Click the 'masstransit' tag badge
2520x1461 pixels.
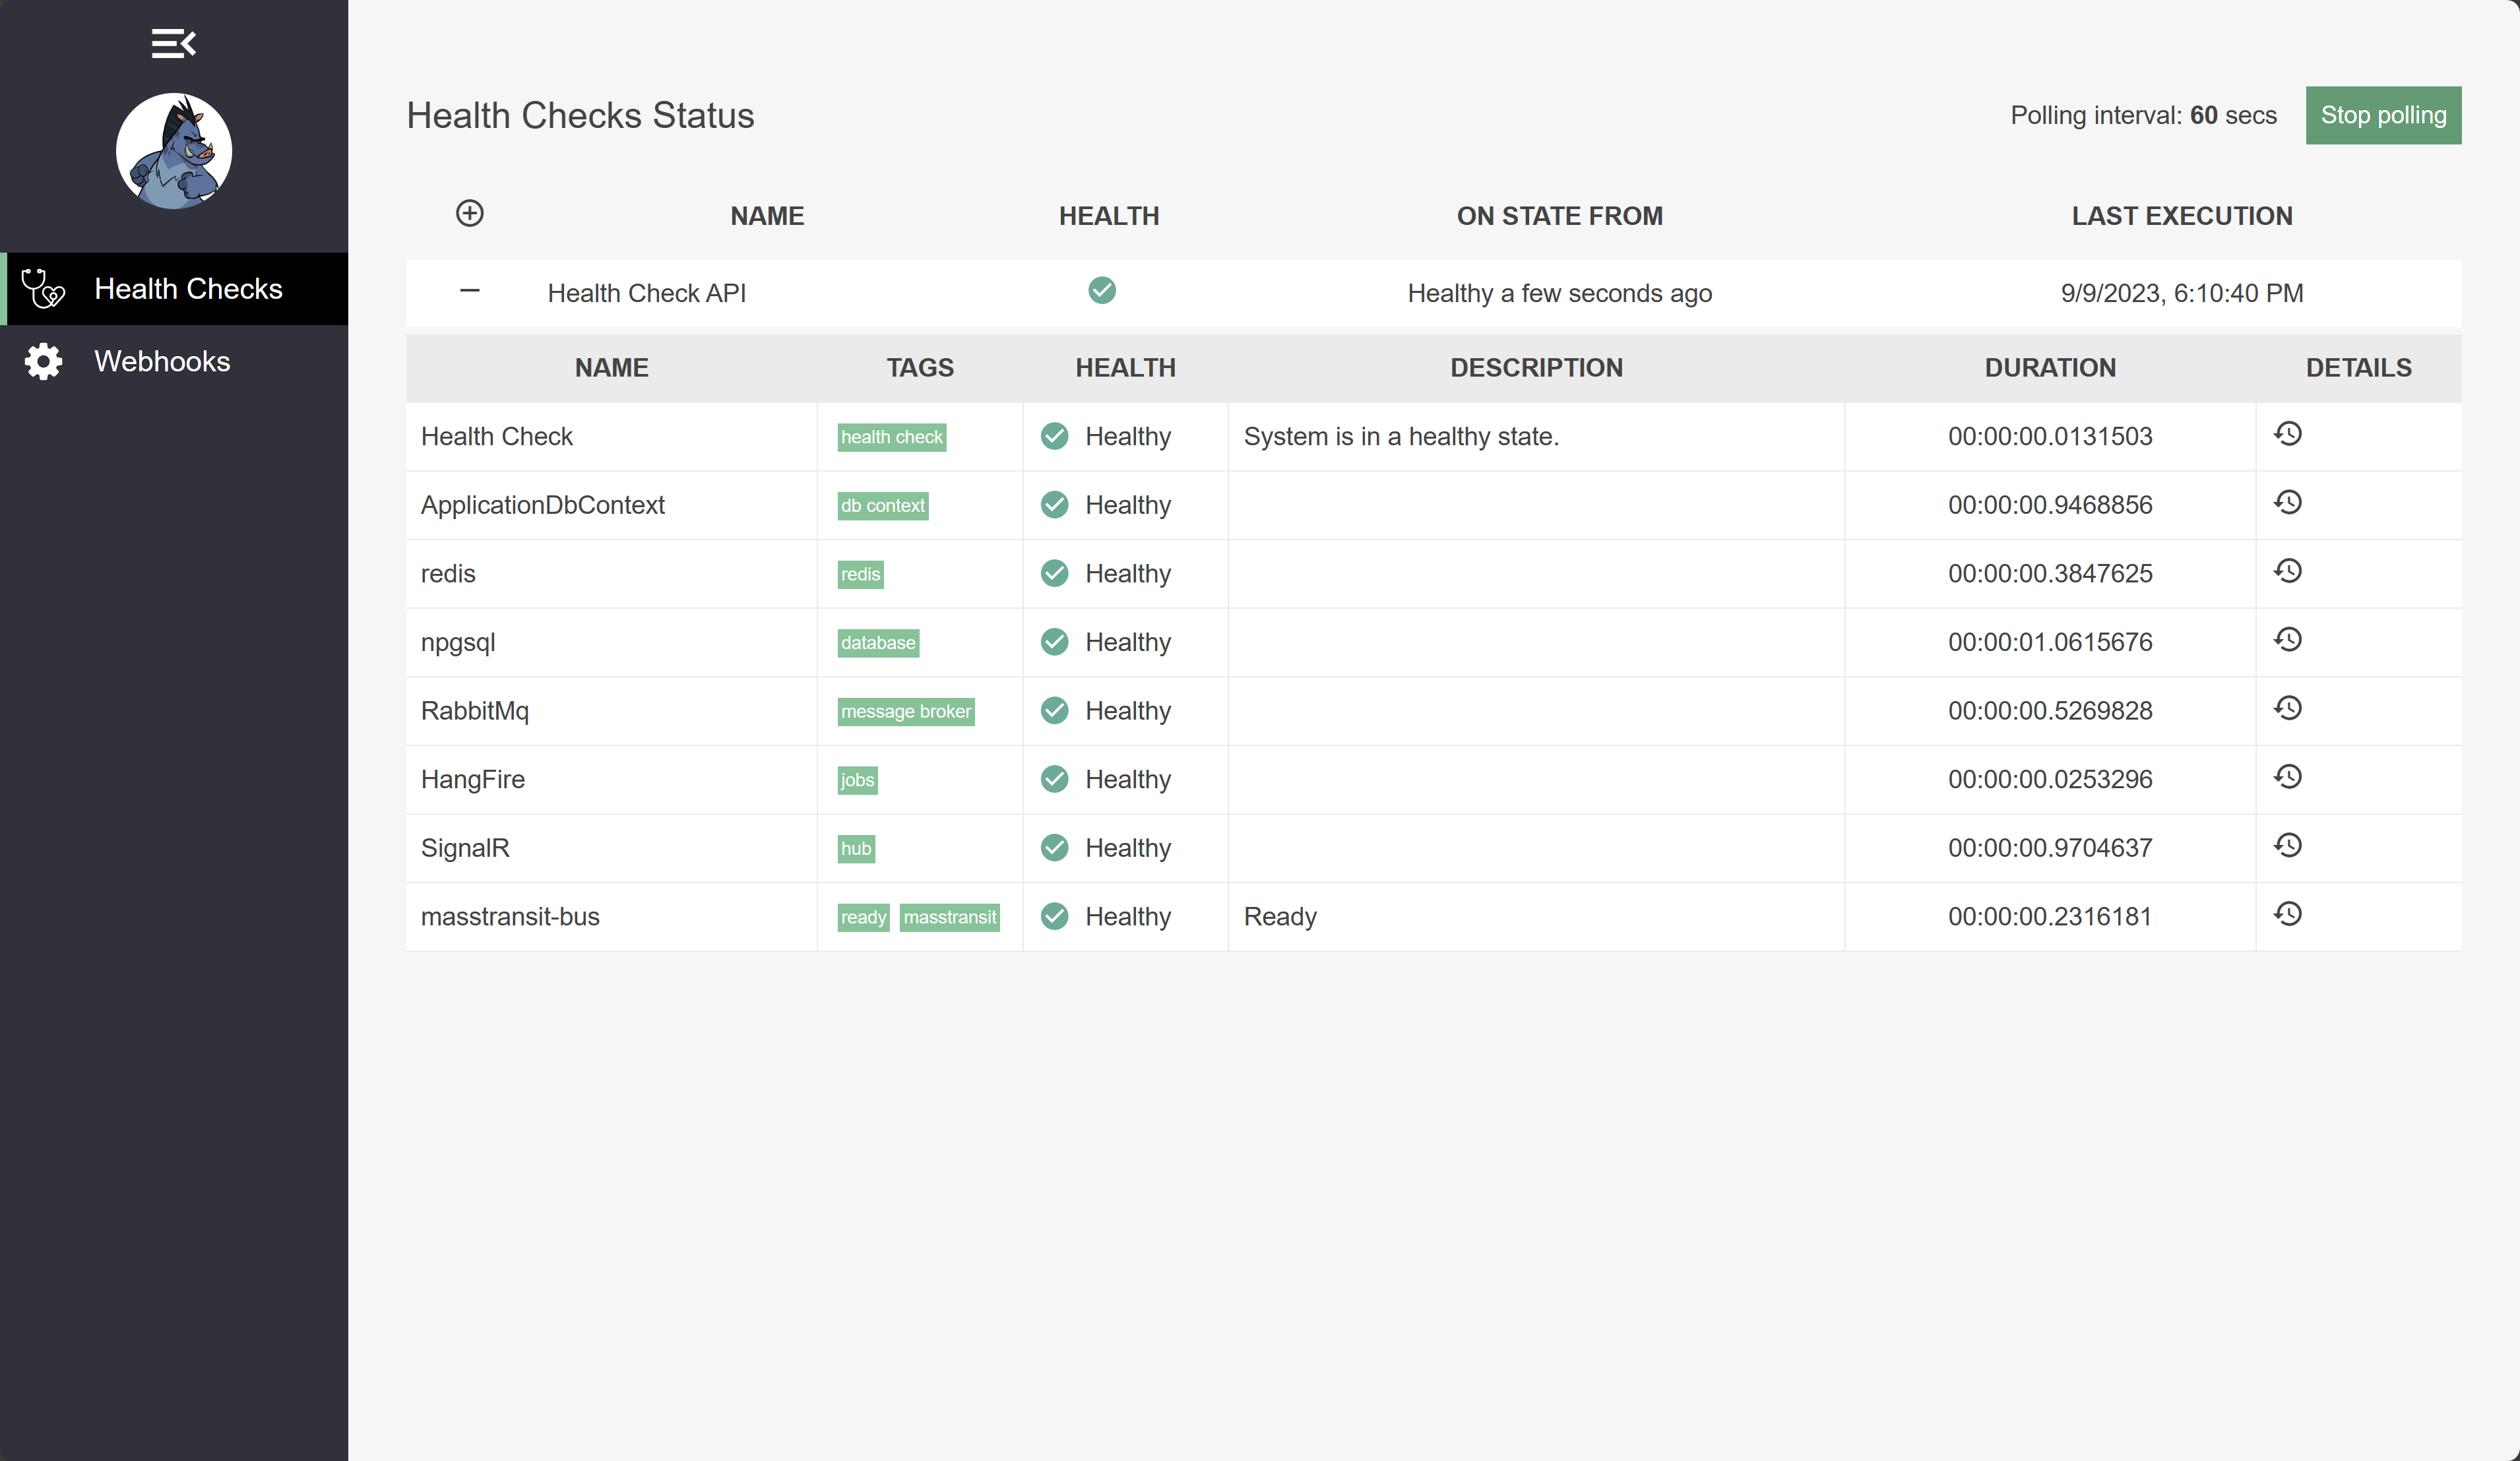coord(949,917)
